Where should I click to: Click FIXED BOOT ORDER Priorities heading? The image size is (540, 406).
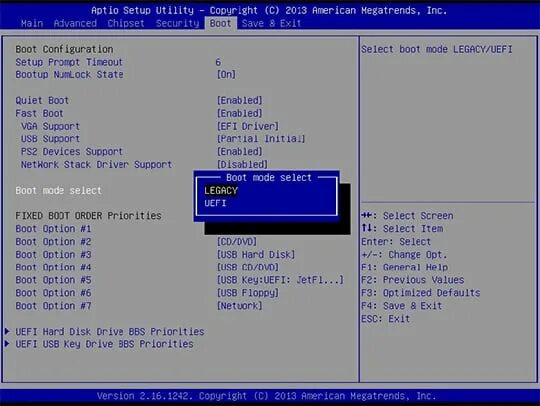pos(88,216)
